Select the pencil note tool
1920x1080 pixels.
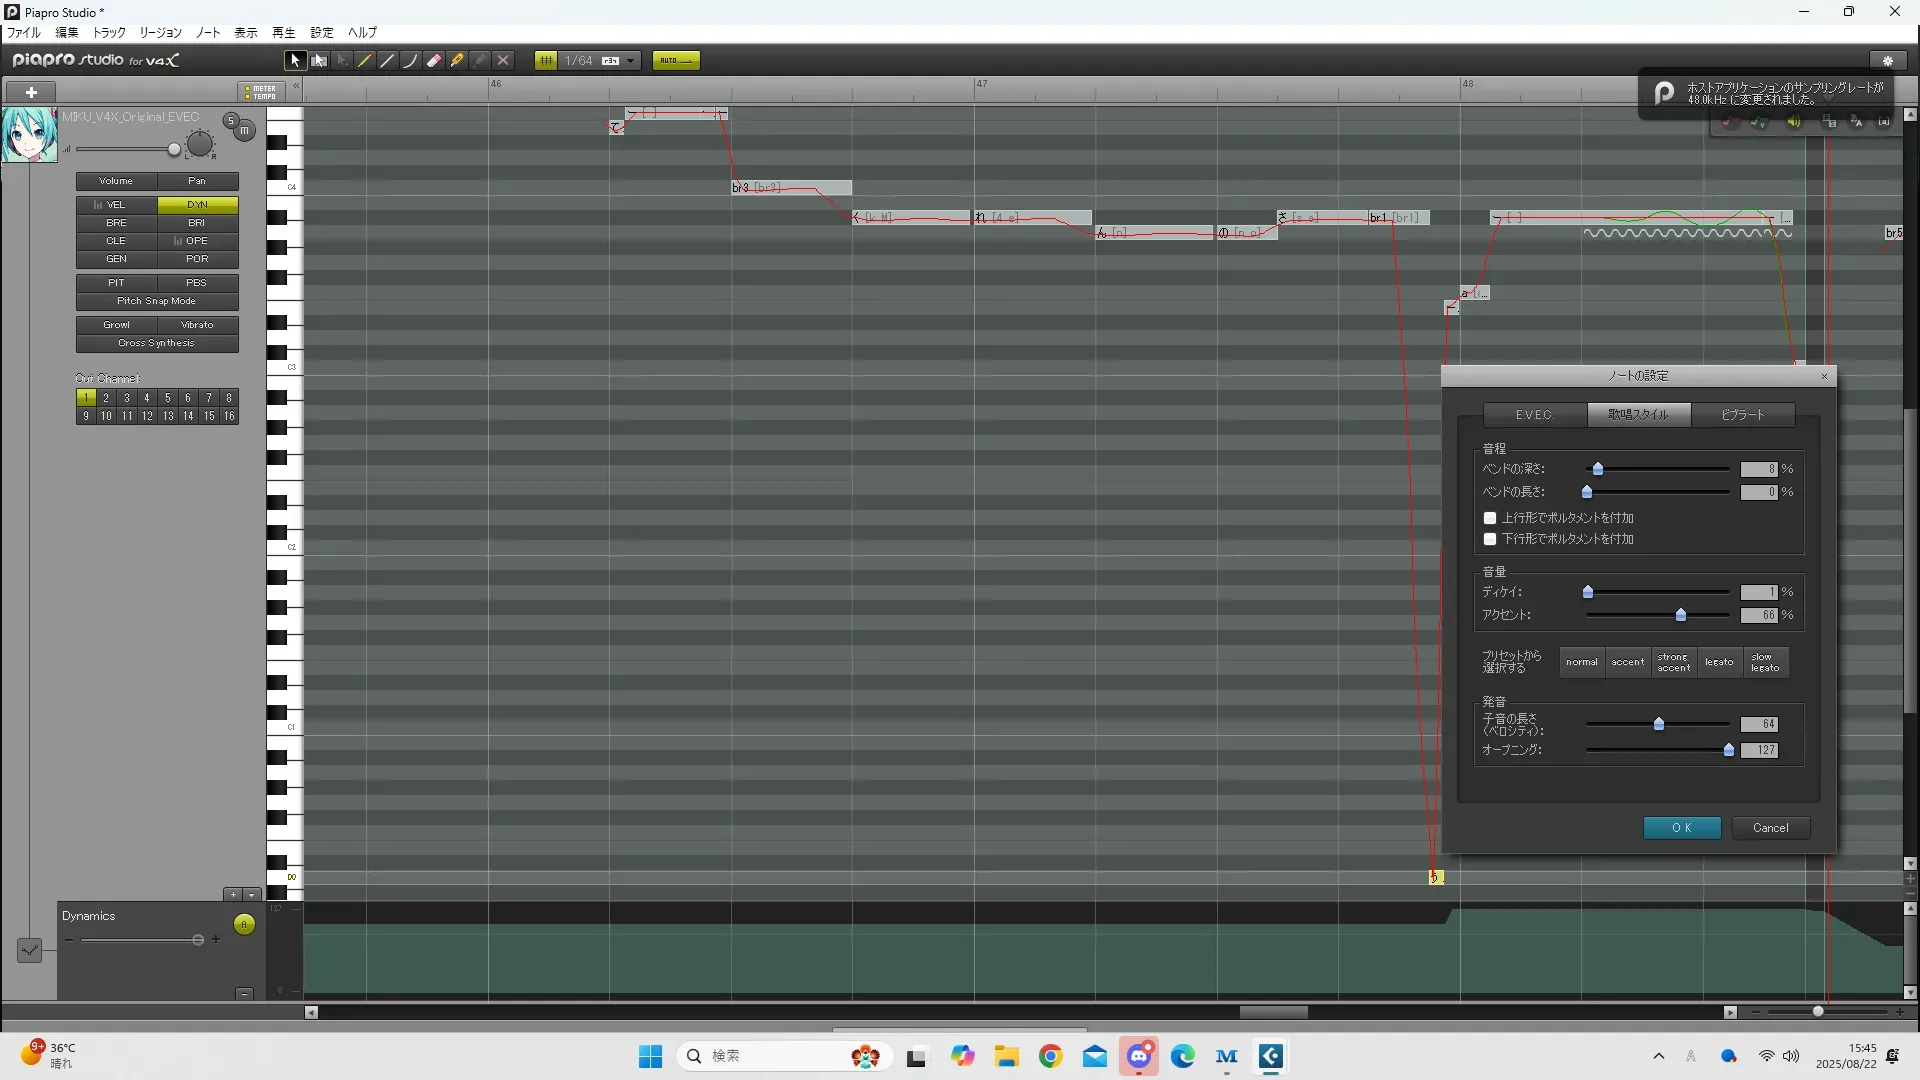coord(365,61)
